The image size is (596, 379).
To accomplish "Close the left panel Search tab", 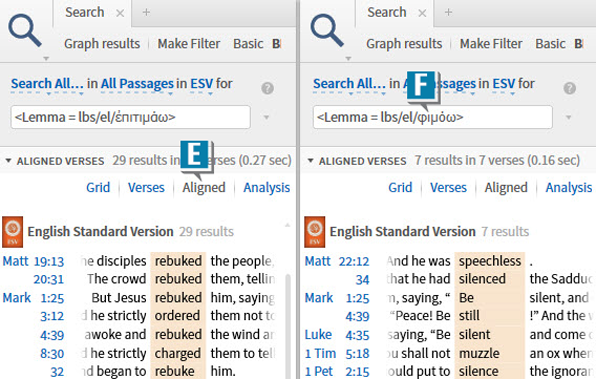I will point(120,13).
